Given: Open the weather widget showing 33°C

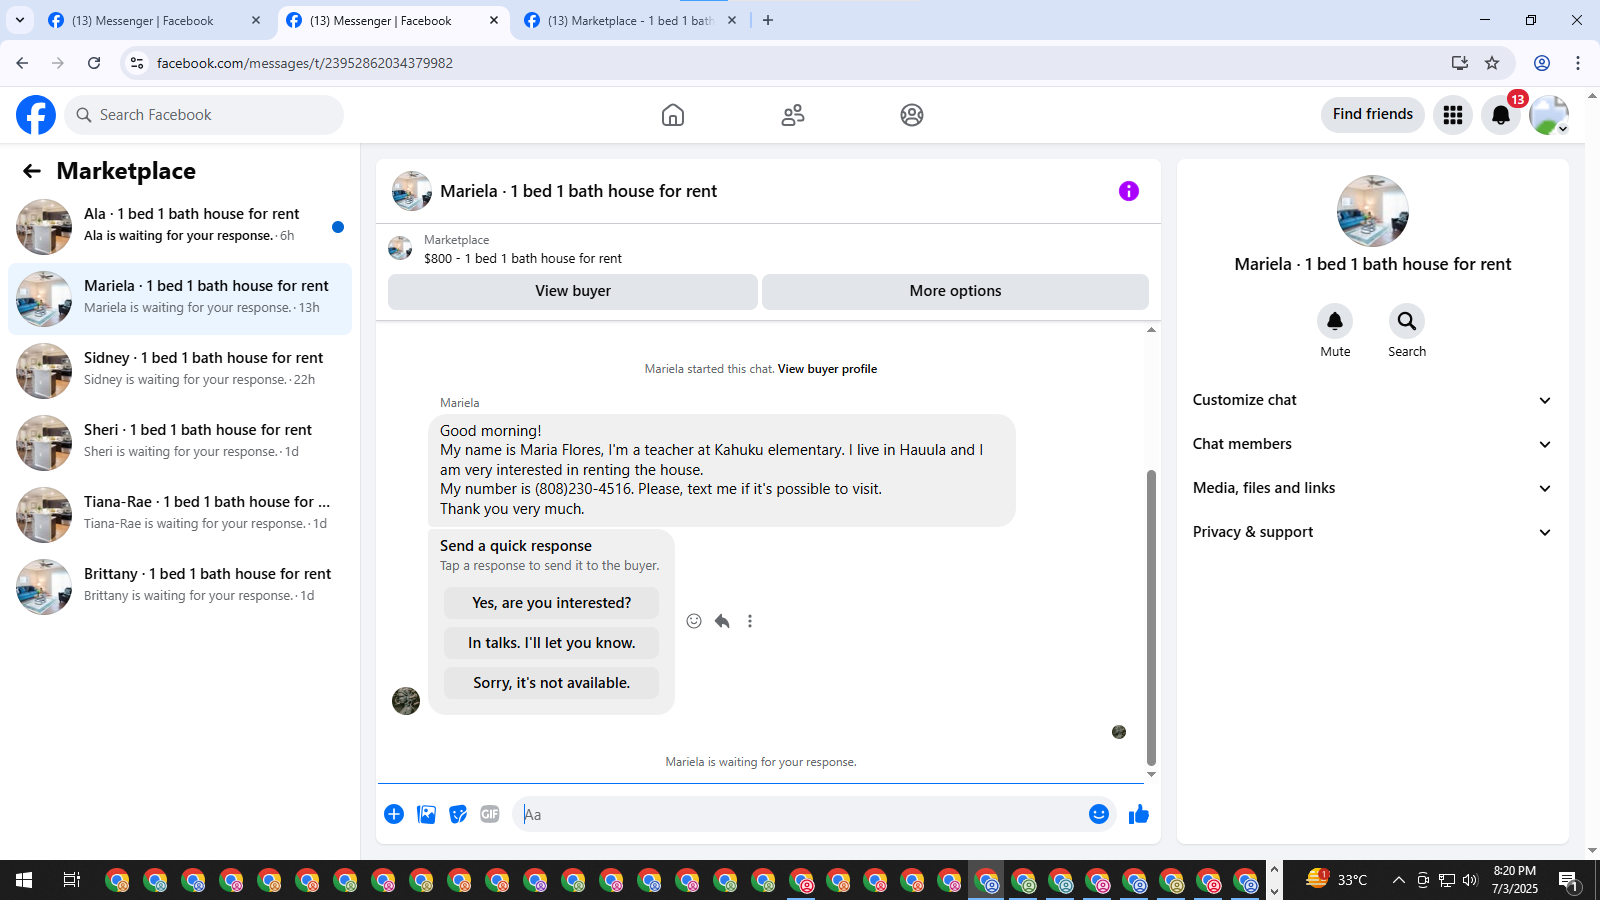Looking at the screenshot, I should click(x=1337, y=880).
